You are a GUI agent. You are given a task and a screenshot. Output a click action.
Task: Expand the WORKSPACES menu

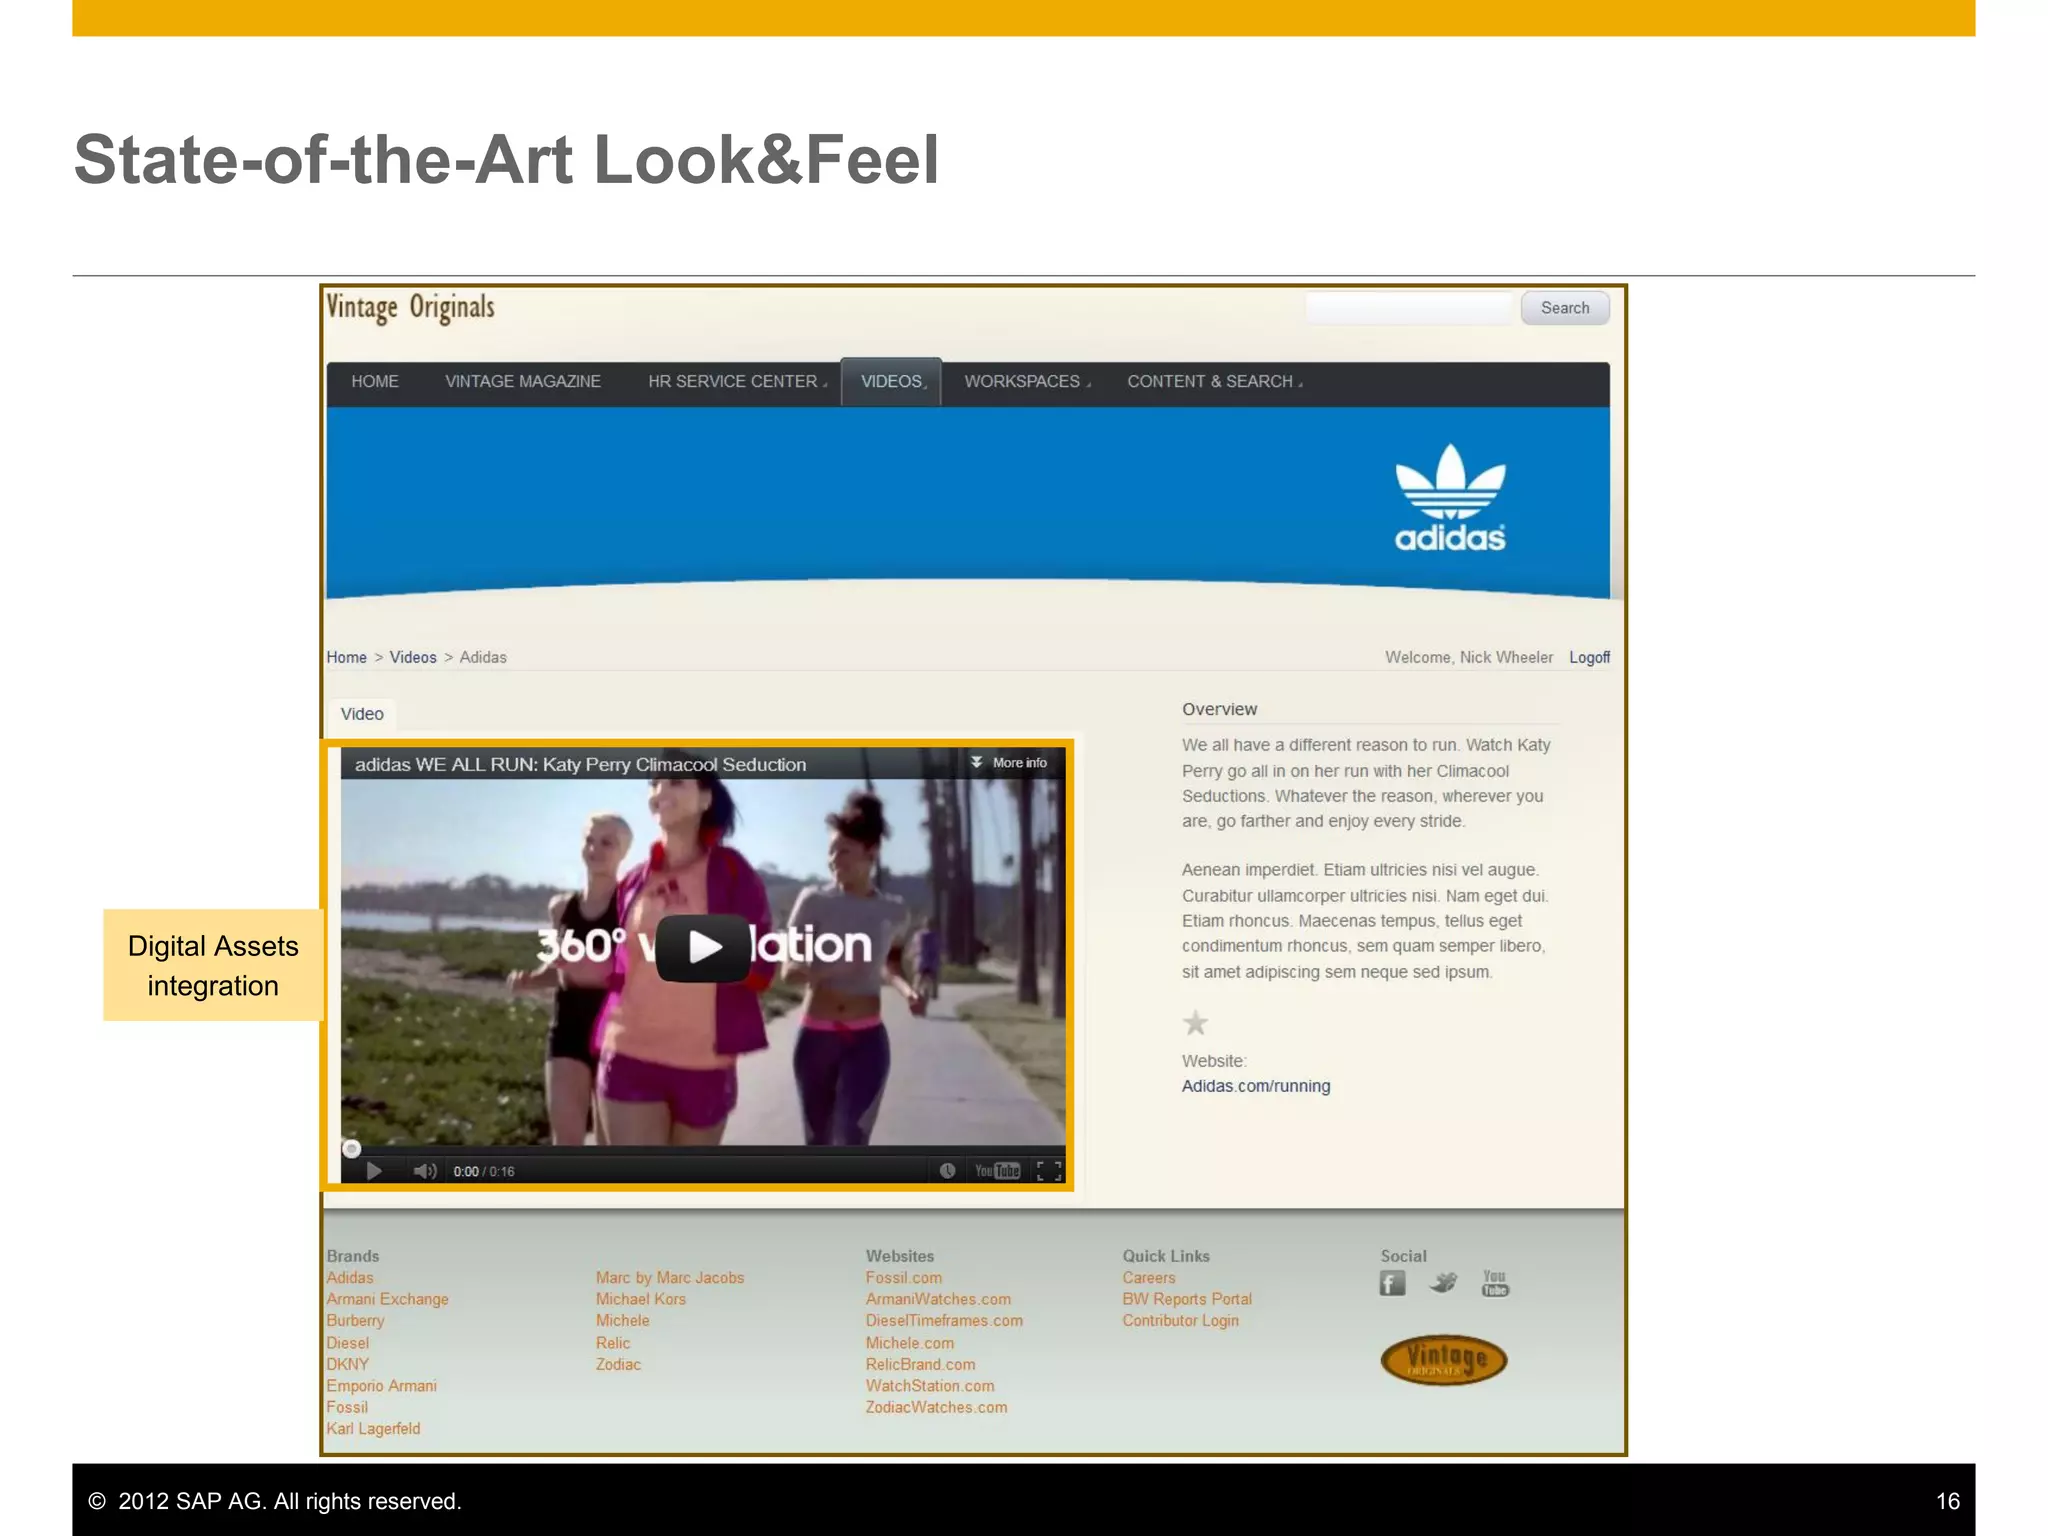1027,382
